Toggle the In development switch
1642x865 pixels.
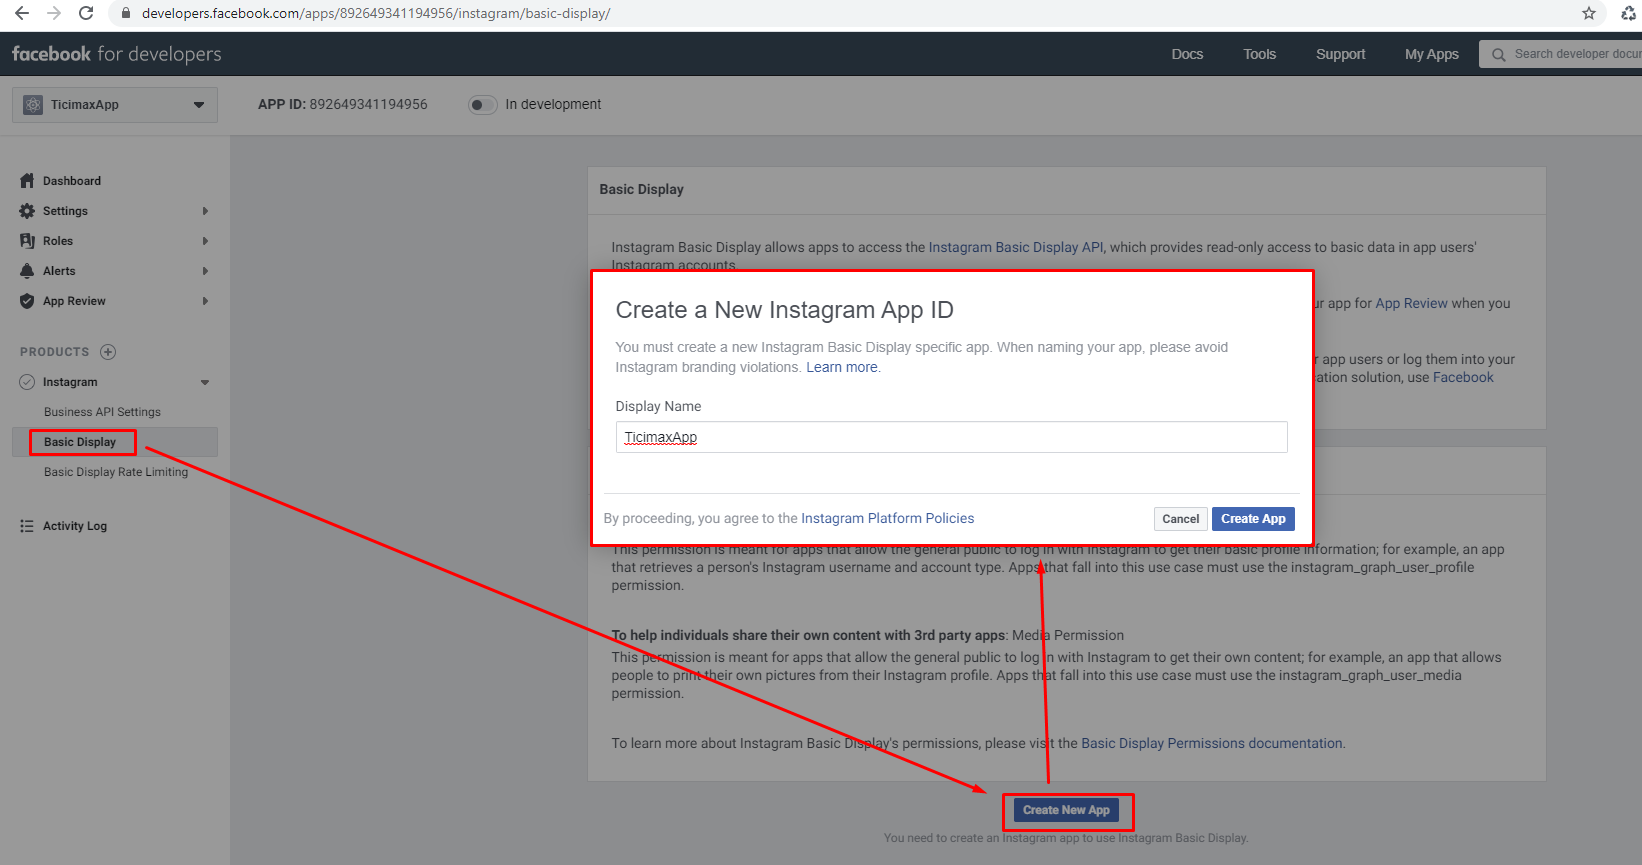coord(483,105)
